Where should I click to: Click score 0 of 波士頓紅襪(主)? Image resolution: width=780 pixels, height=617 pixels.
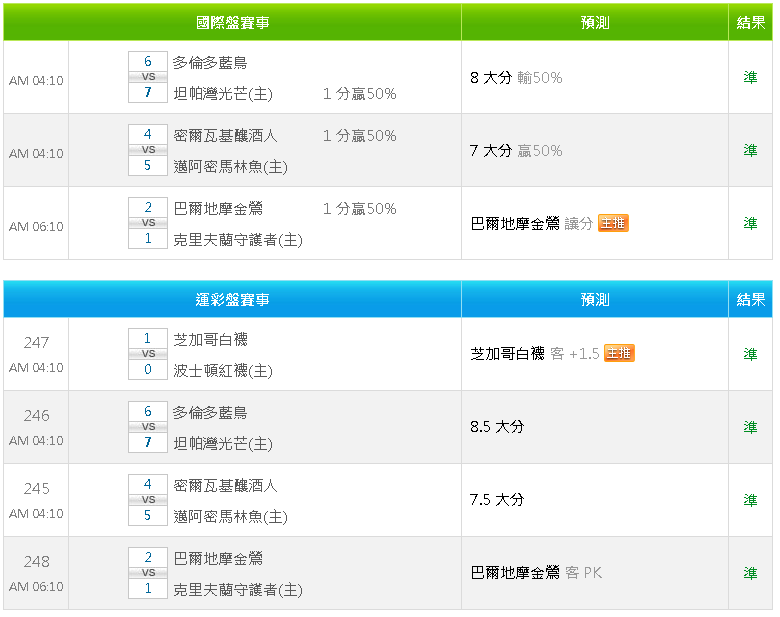click(148, 369)
